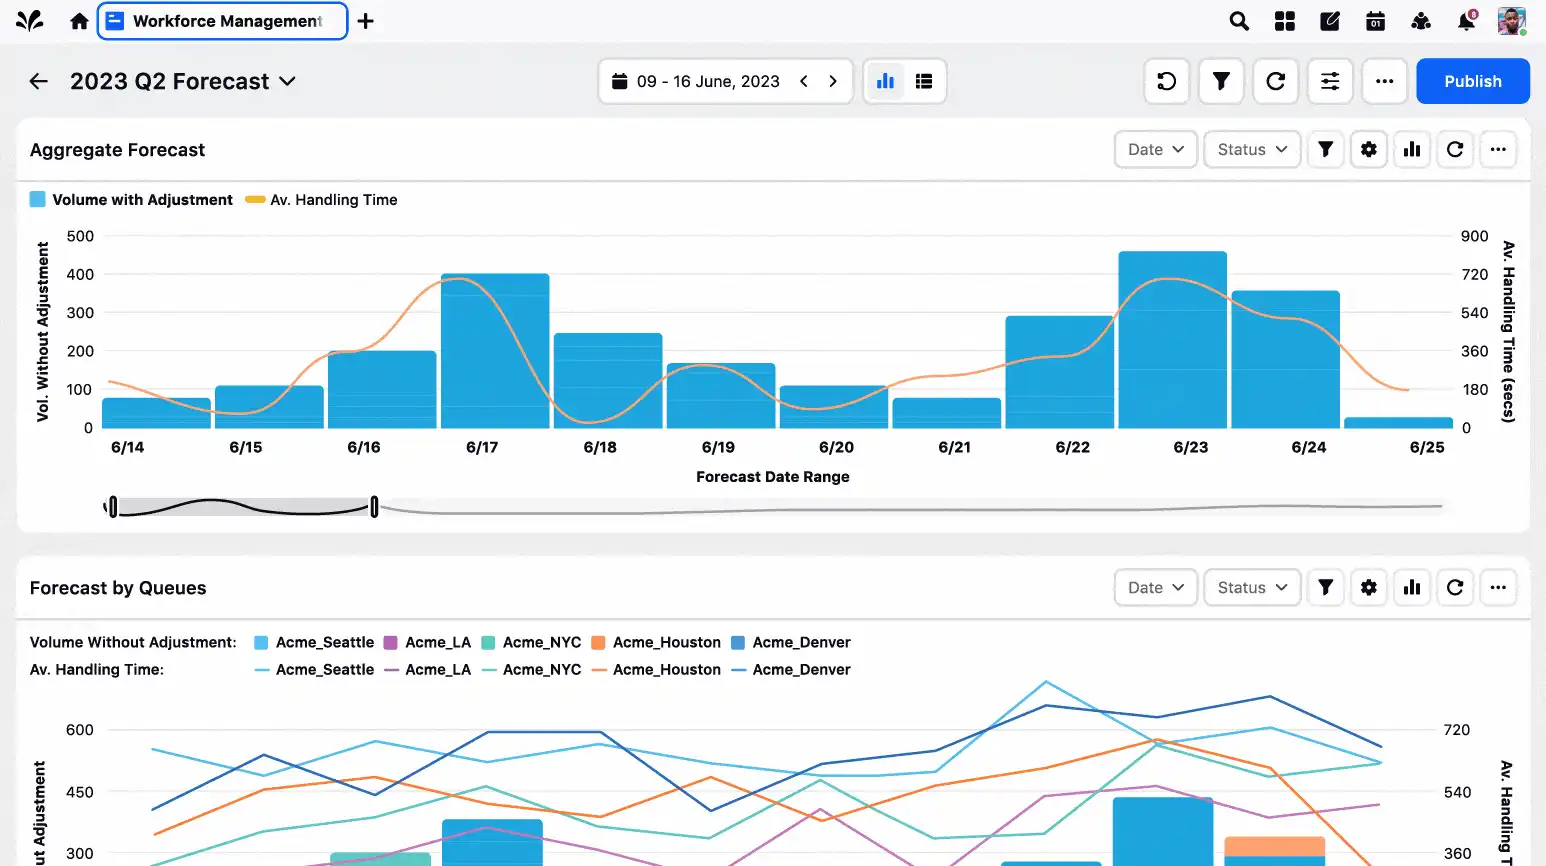Viewport: 1546px width, 866px height.
Task: Toggle Acme_Seattle volume legend entry
Action: click(x=314, y=642)
